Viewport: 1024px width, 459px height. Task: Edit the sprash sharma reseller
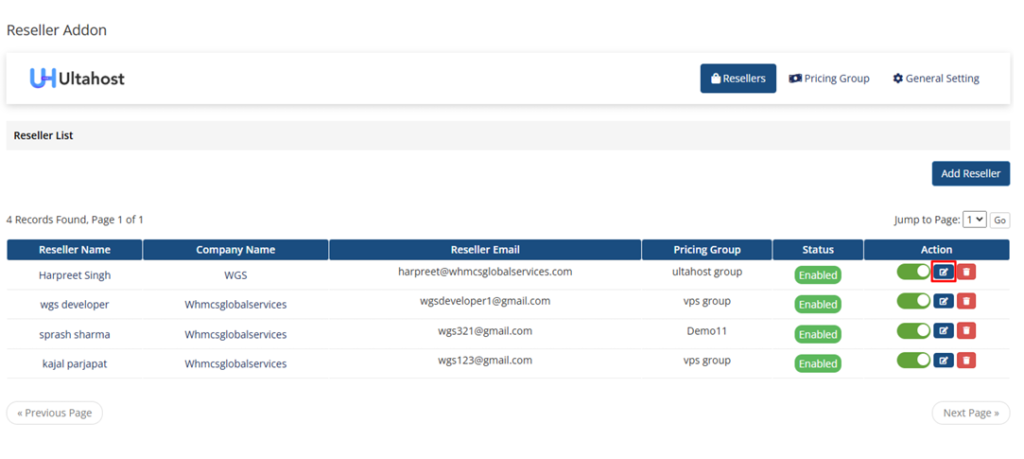(x=943, y=331)
